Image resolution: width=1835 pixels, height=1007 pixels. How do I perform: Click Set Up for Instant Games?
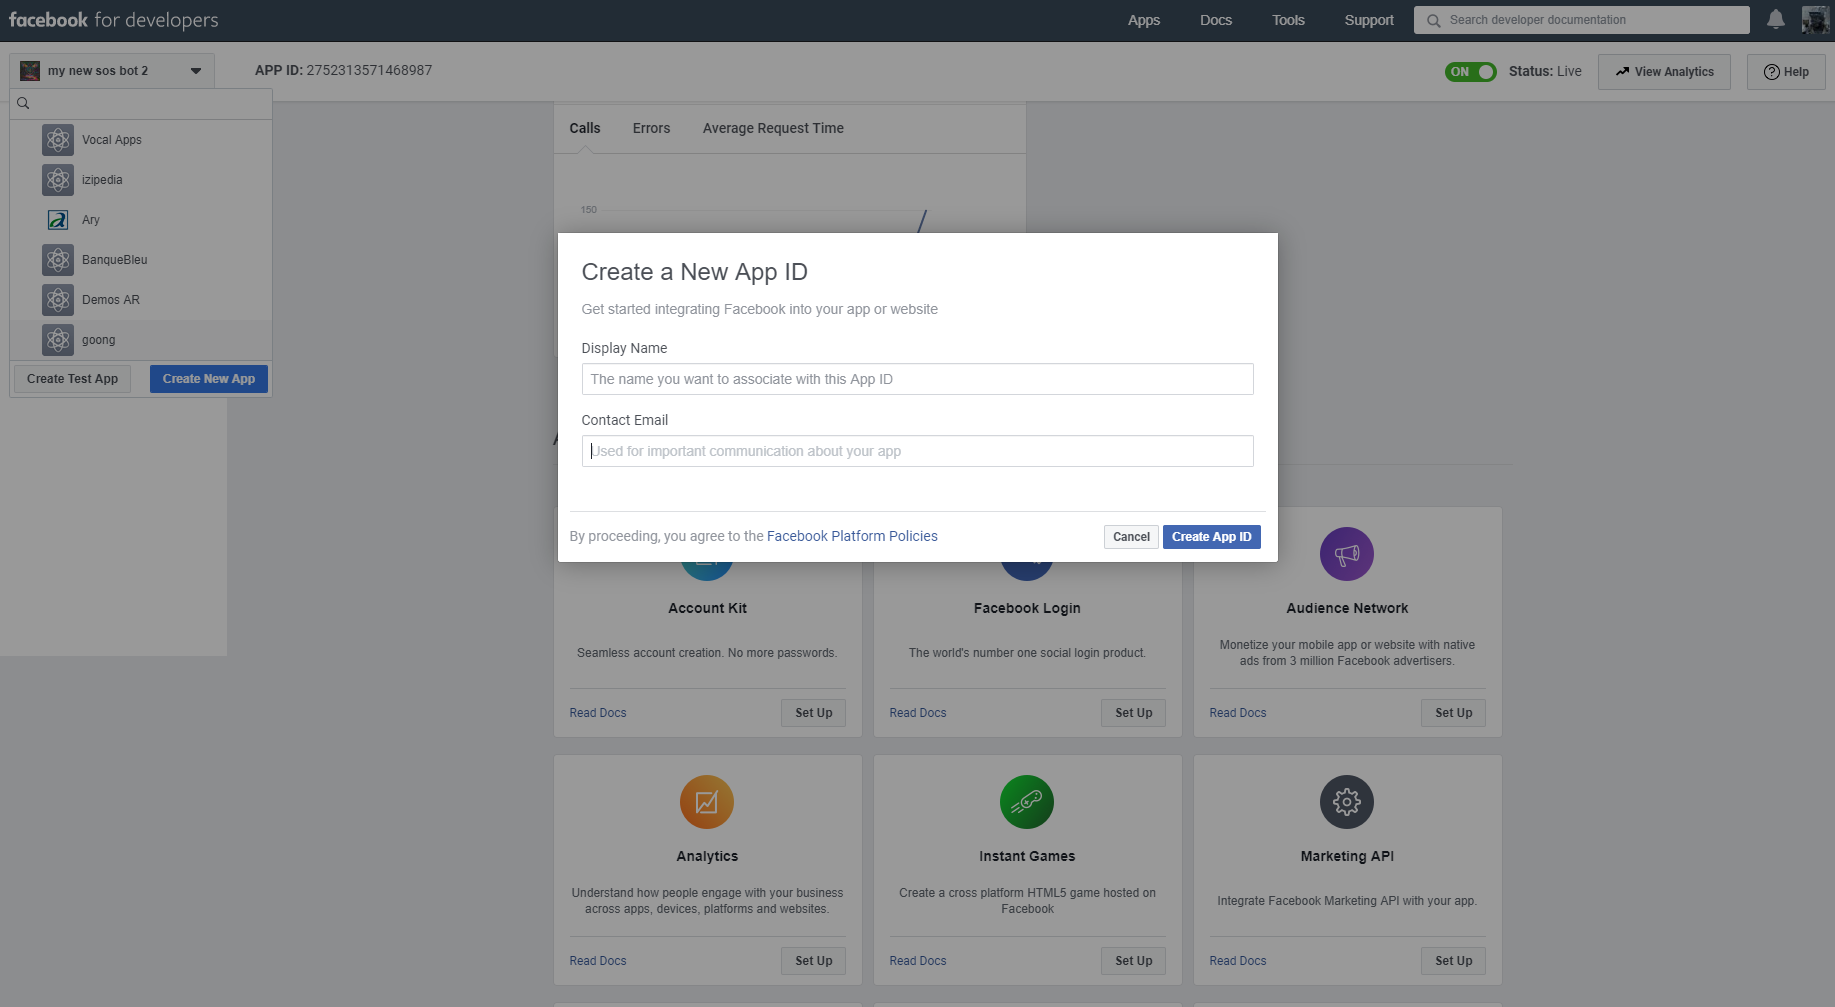click(1133, 961)
